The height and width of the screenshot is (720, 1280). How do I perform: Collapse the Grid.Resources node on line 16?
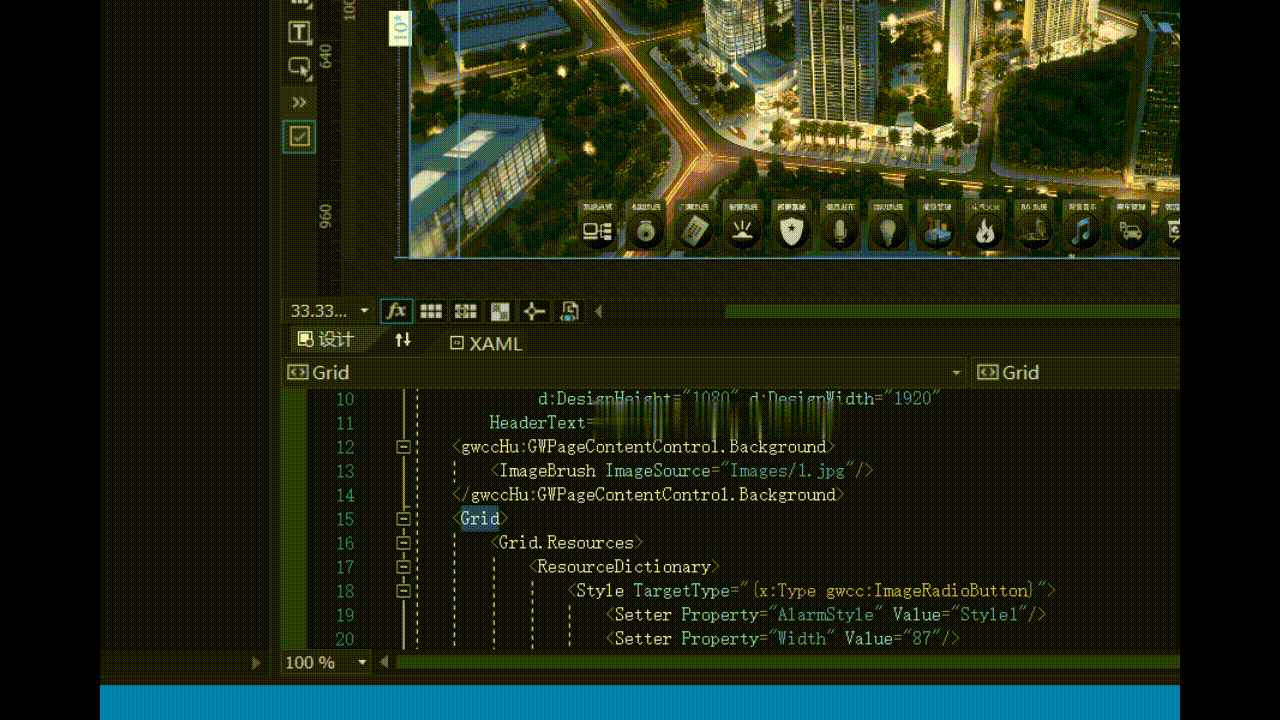pyautogui.click(x=403, y=543)
